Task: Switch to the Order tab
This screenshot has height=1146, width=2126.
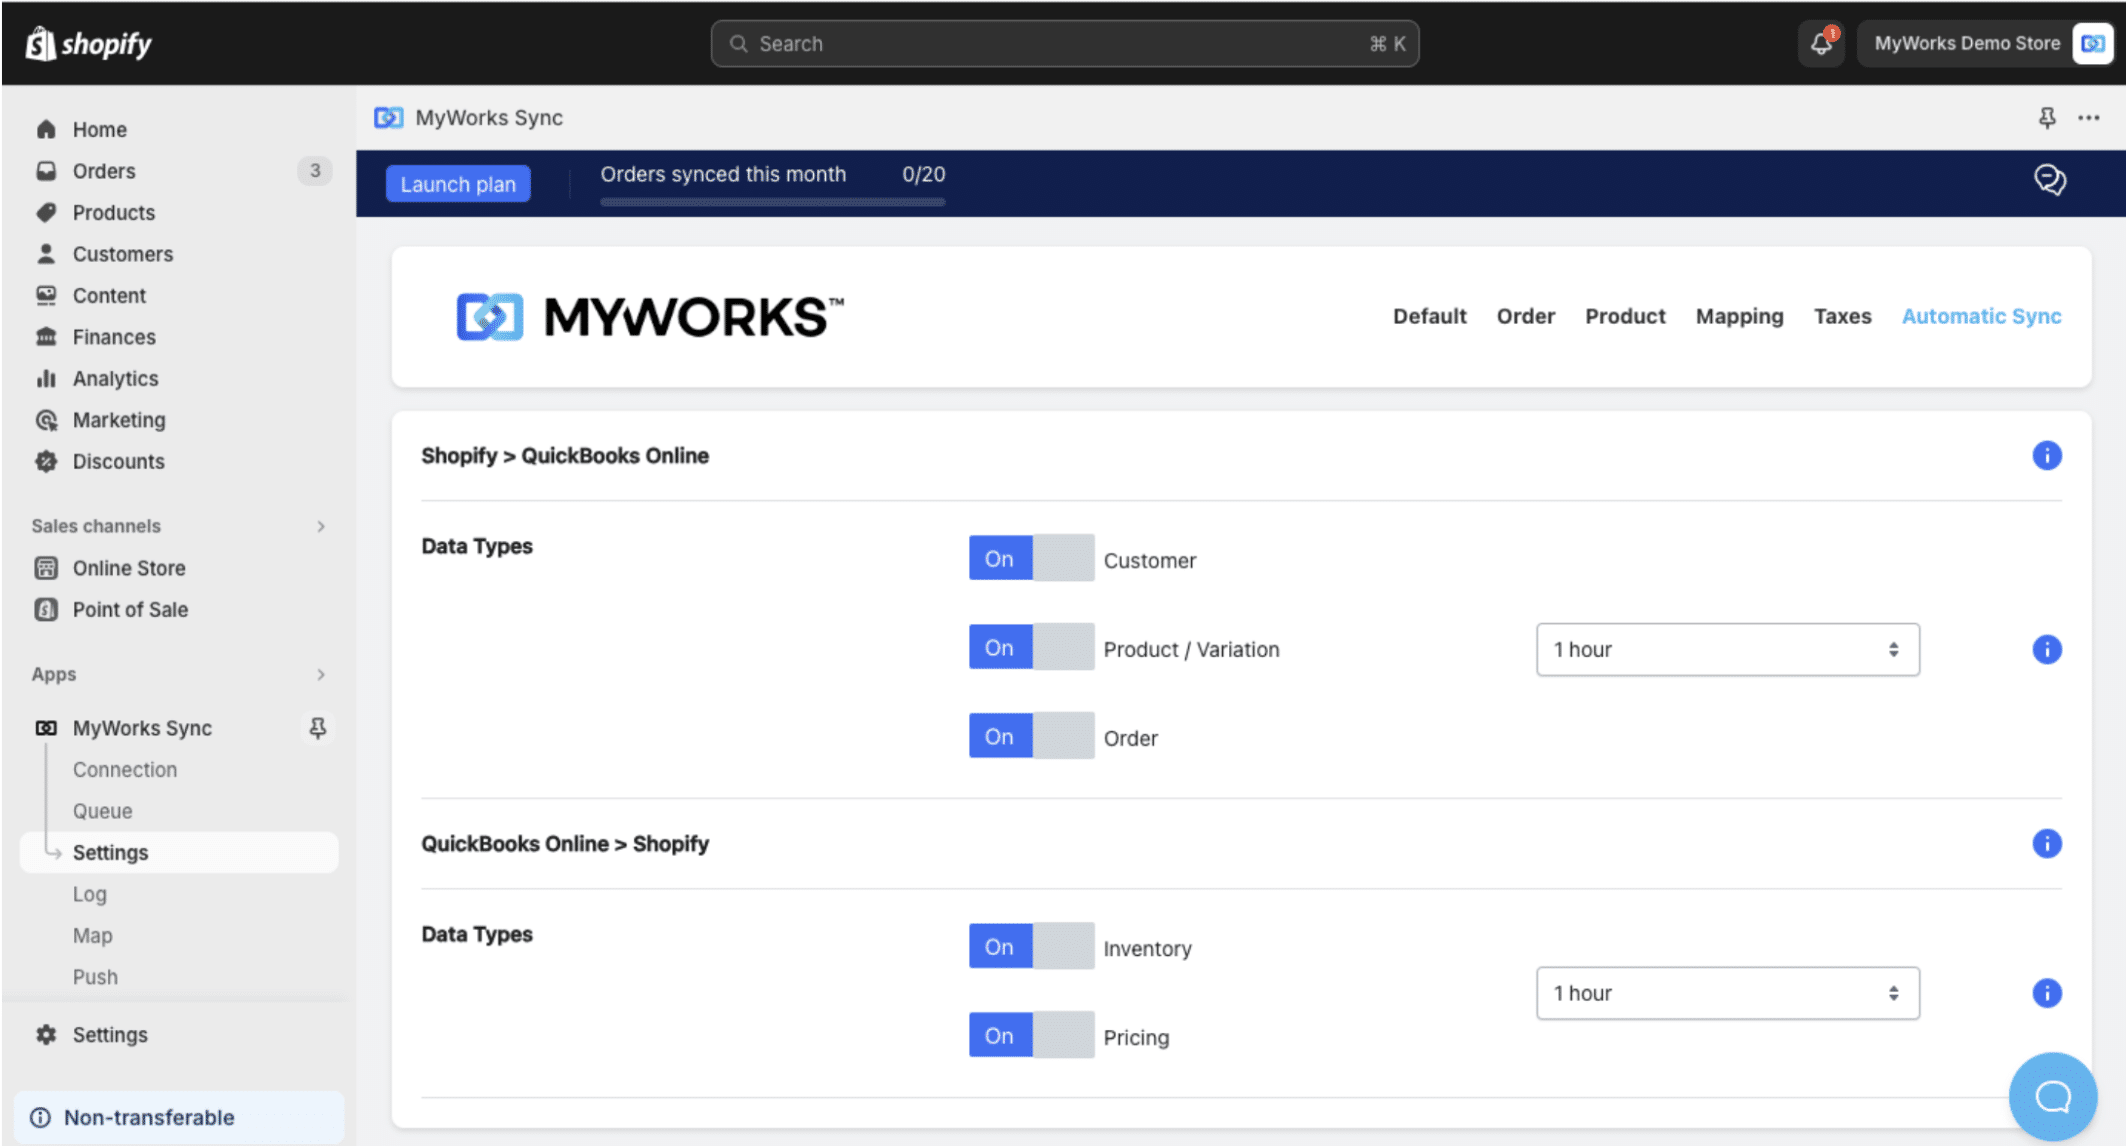Action: pyautogui.click(x=1525, y=316)
